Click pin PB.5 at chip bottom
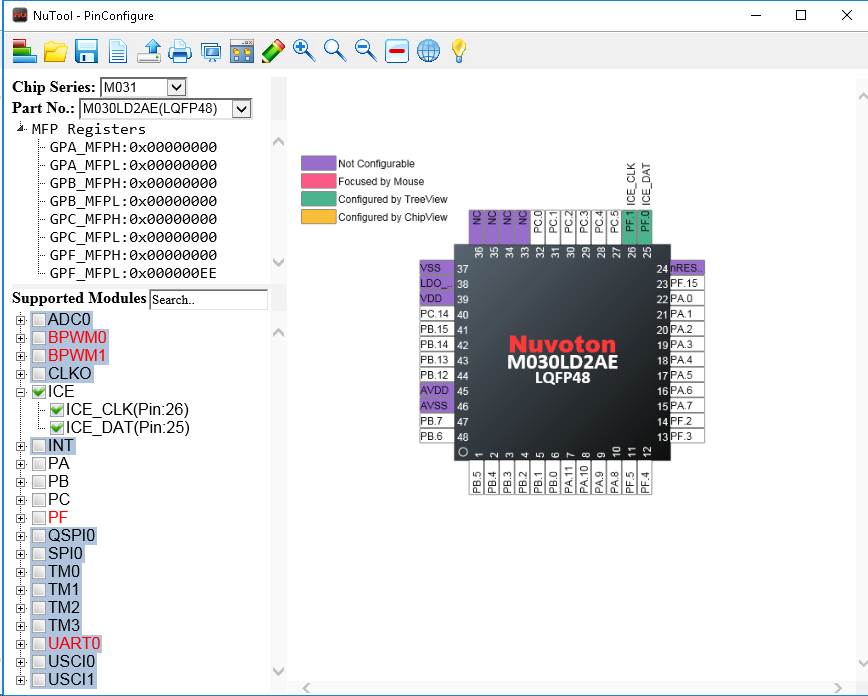 coord(476,478)
